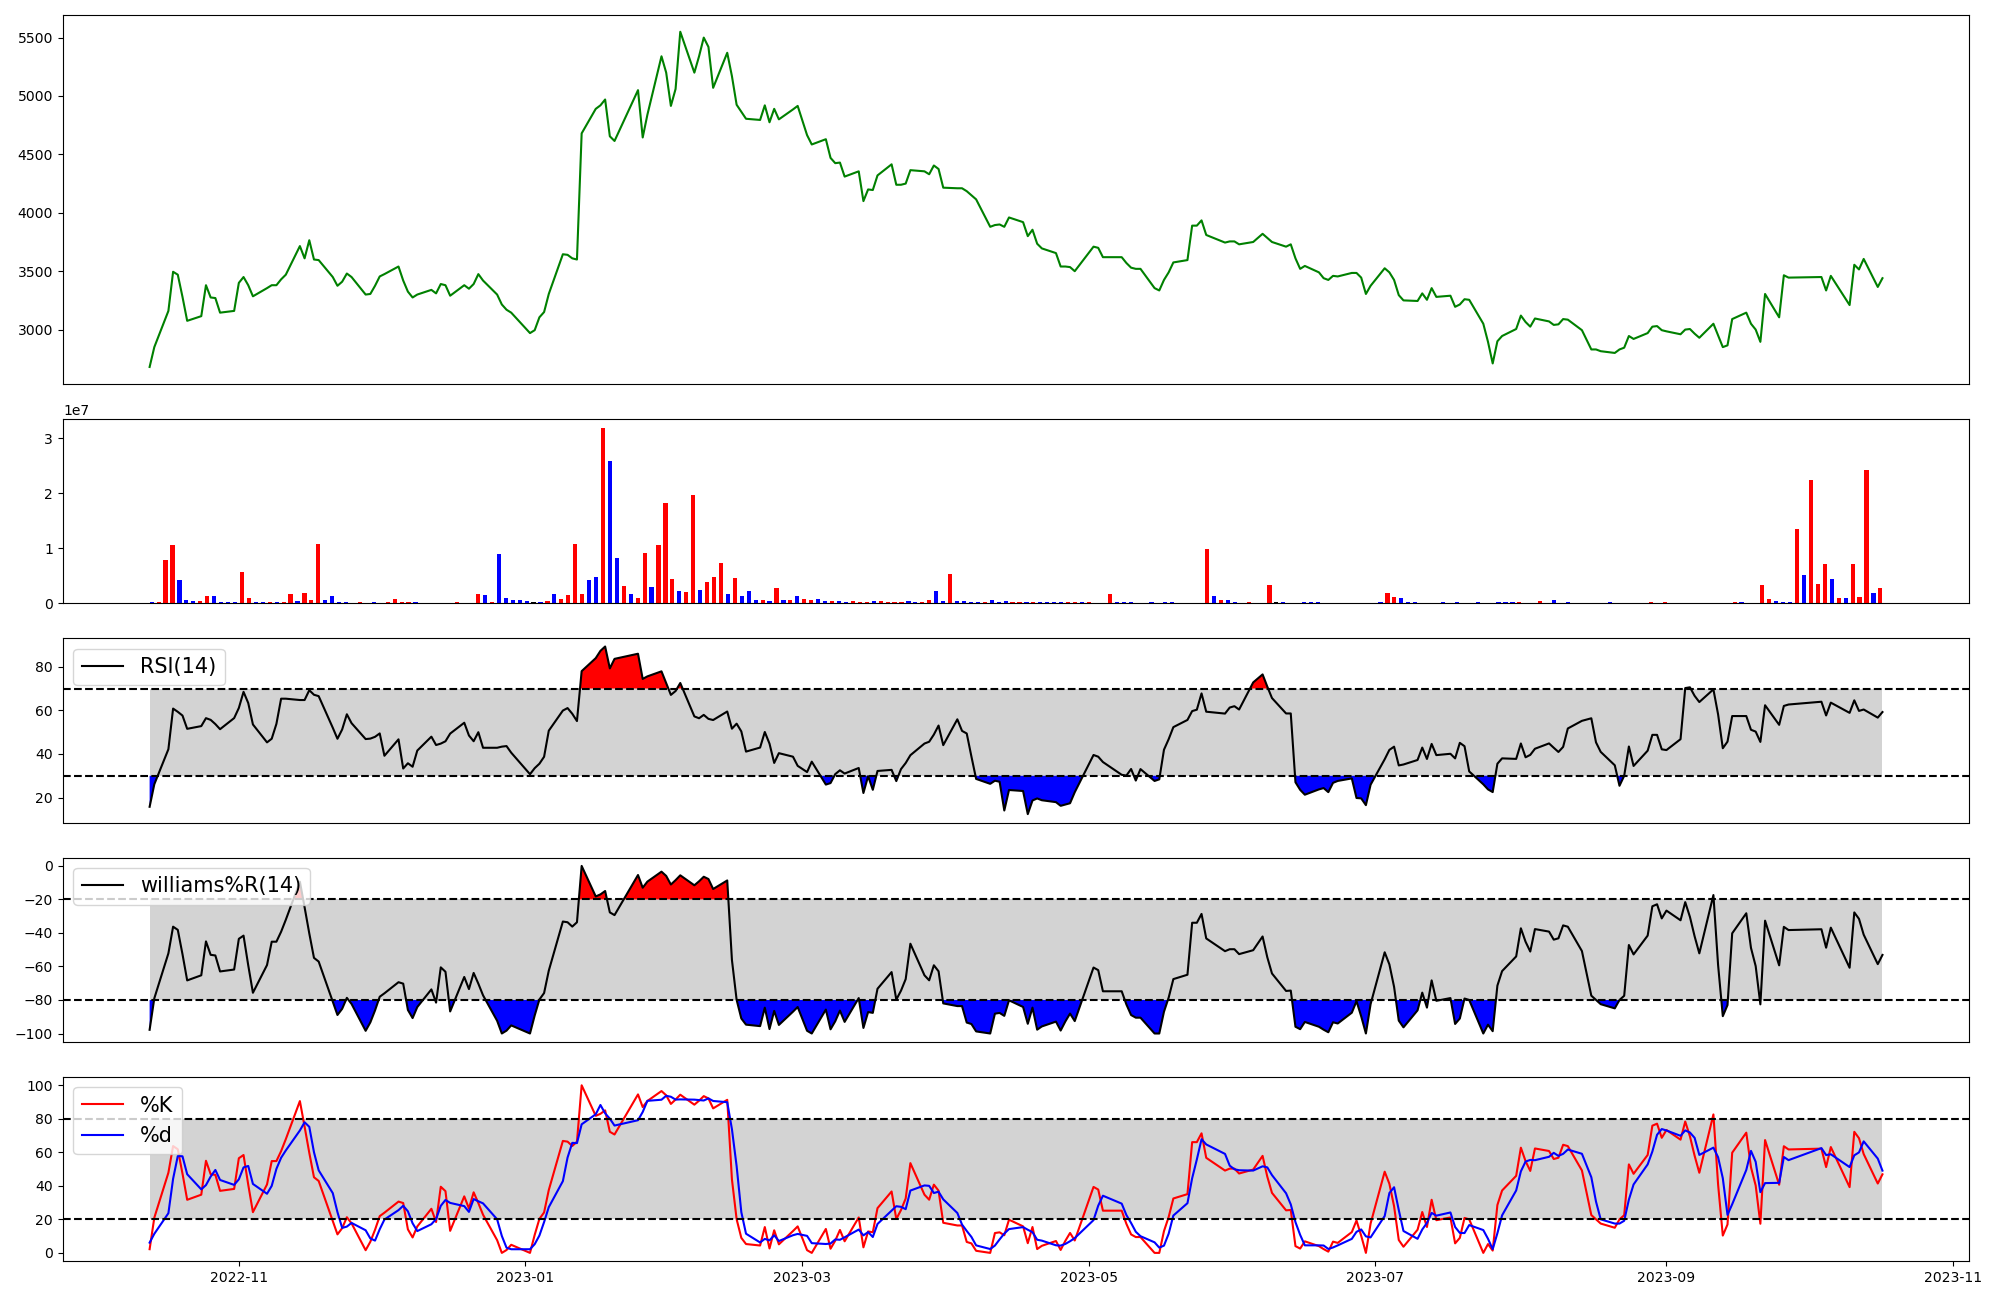Click the -100 tick on the Williams %R axis
The image size is (2000, 1300).
(33, 1034)
